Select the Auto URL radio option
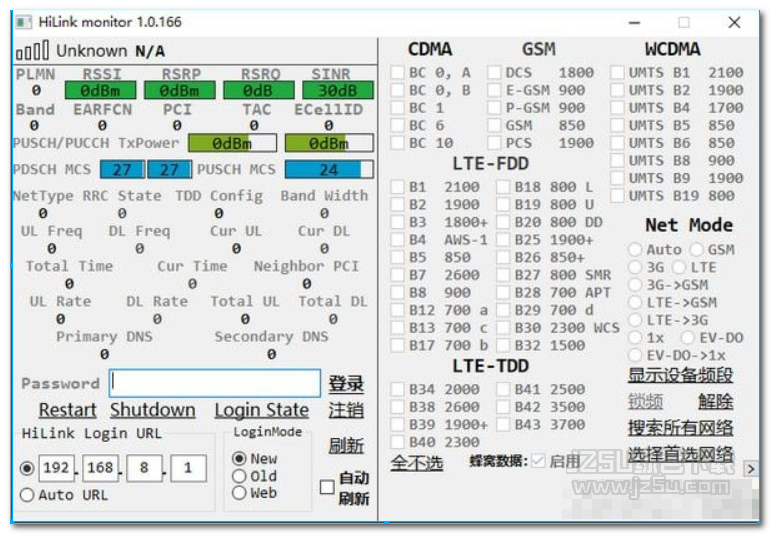The height and width of the screenshot is (535, 771). (27, 495)
